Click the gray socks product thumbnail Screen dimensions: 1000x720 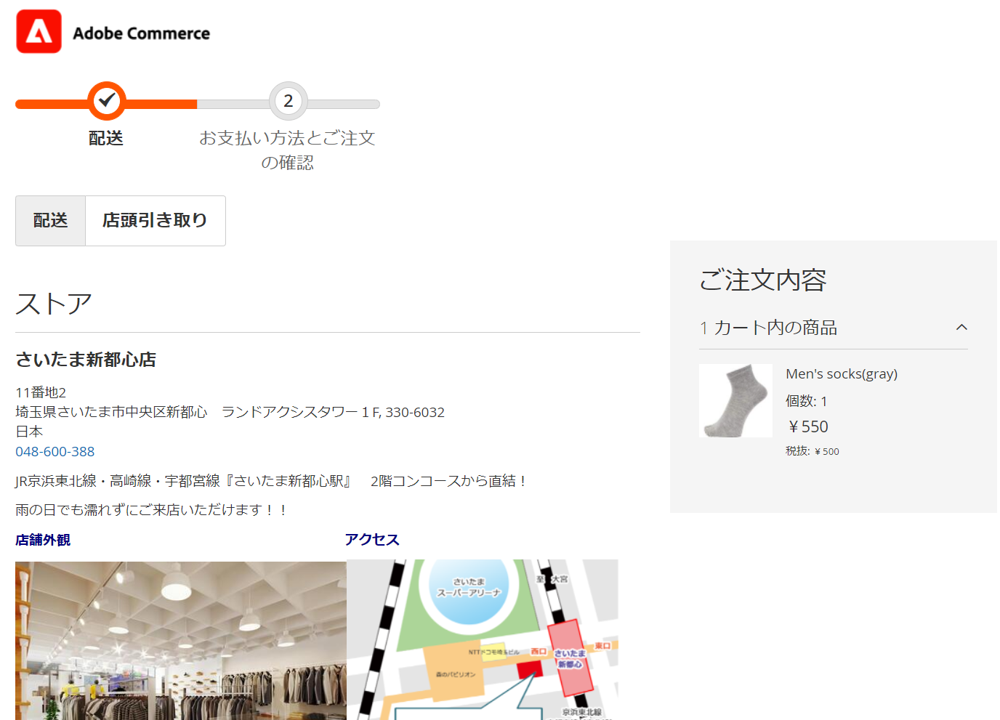tap(735, 401)
